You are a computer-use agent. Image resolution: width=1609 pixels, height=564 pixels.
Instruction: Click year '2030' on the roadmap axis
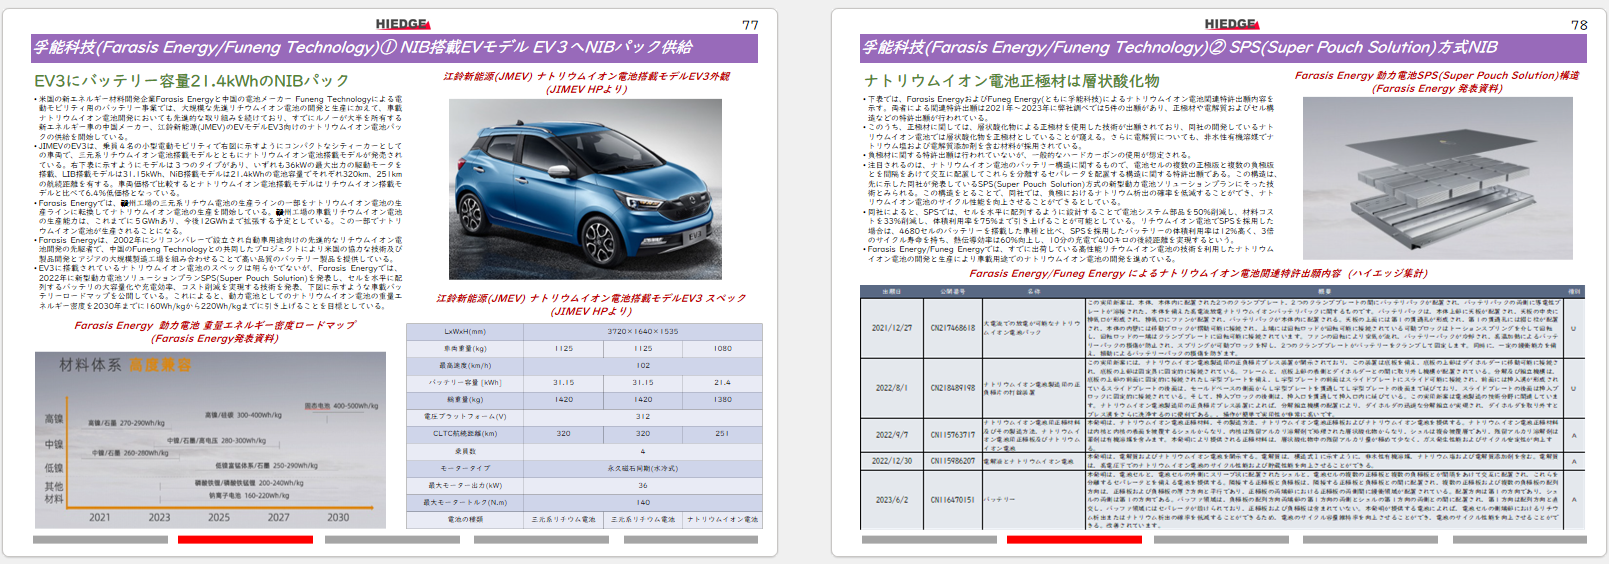pos(338,517)
